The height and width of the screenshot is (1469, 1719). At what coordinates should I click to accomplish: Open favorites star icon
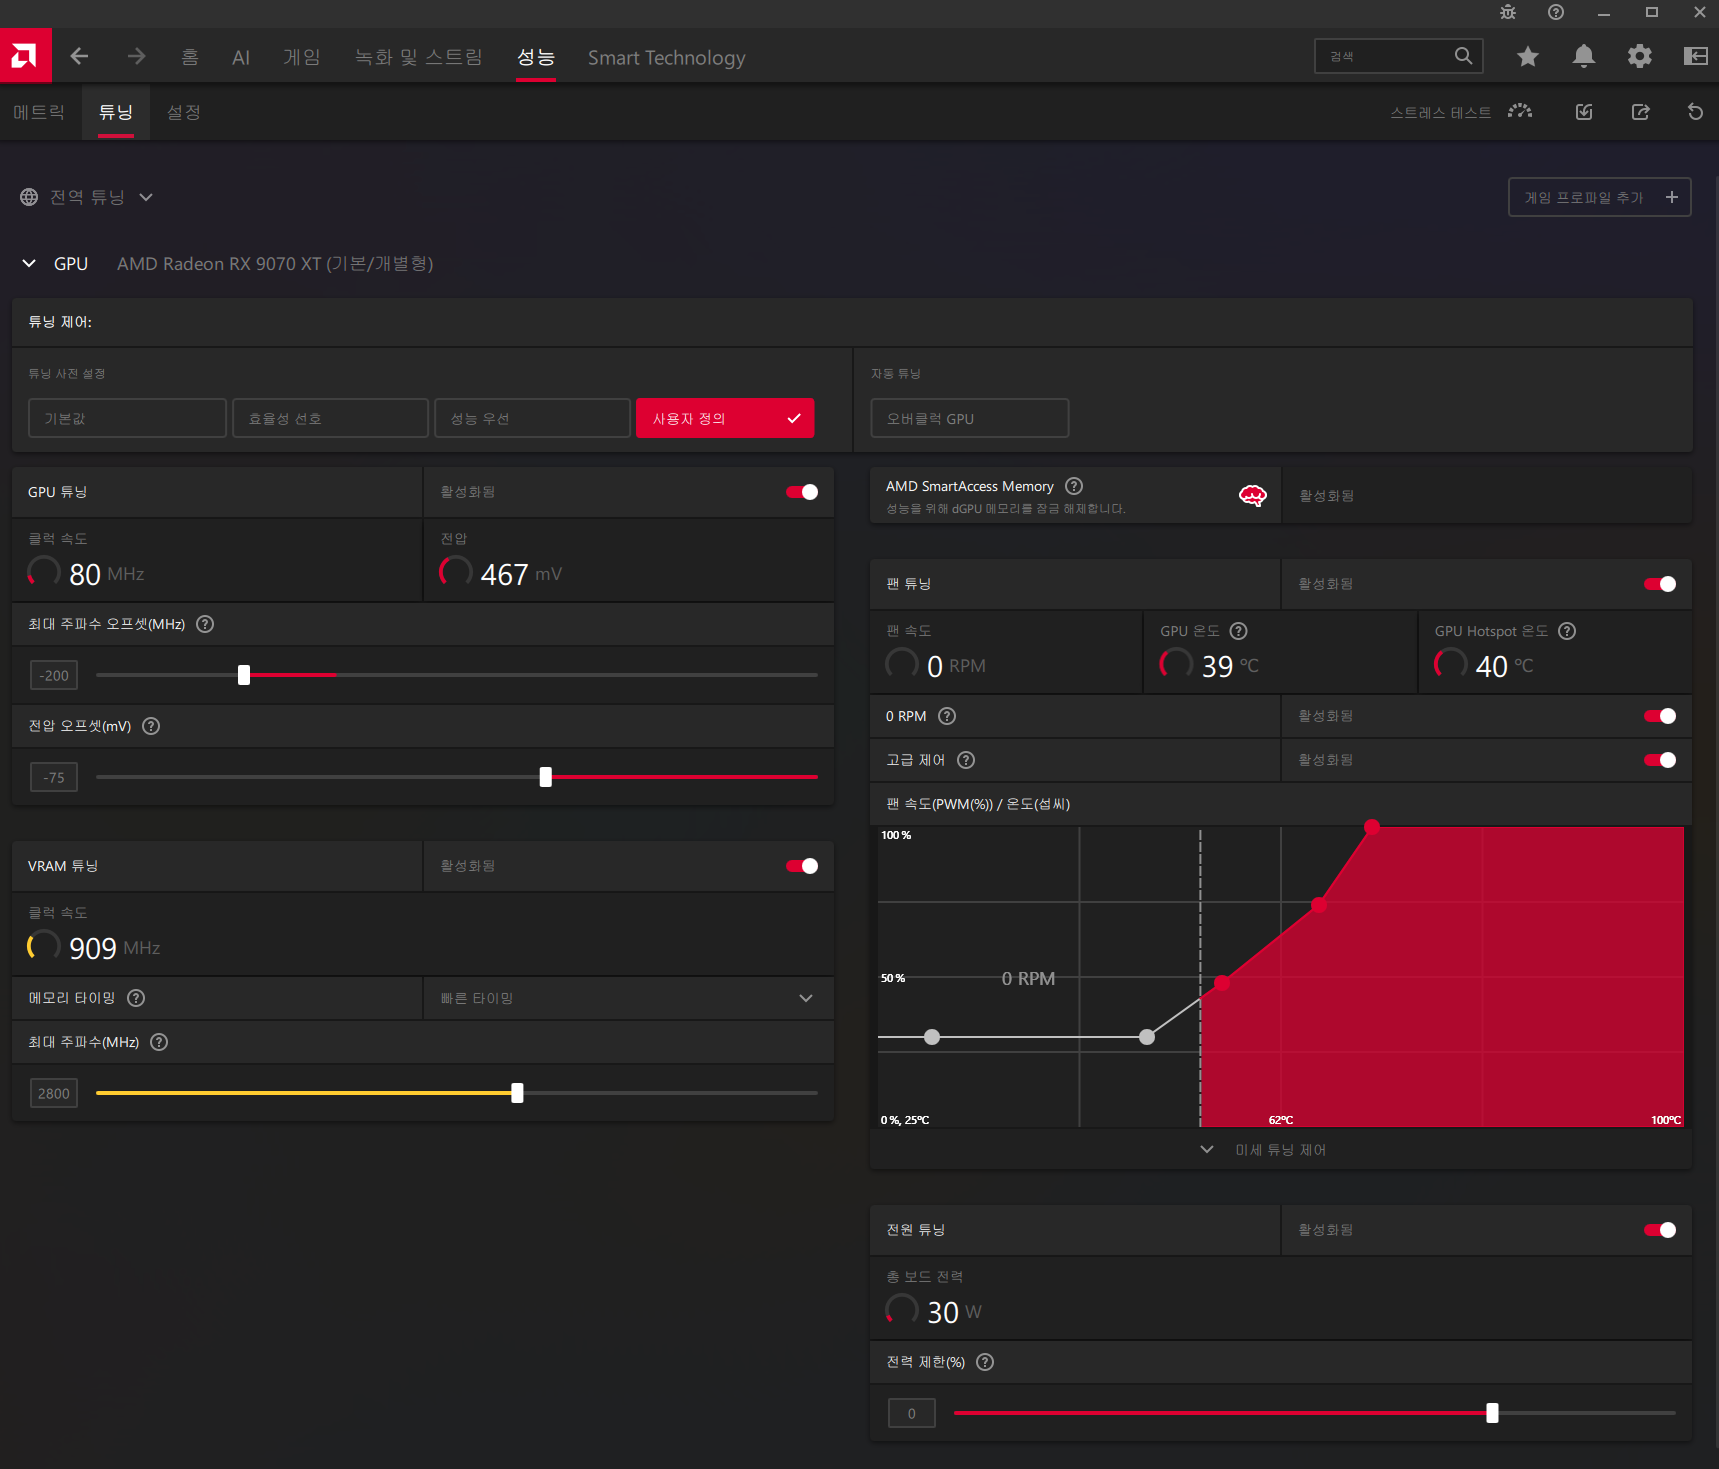pyautogui.click(x=1528, y=56)
